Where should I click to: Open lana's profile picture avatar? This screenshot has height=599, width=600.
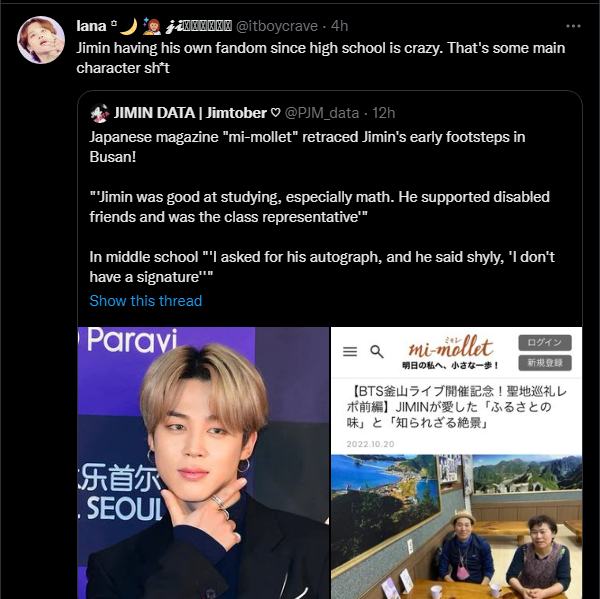point(41,40)
